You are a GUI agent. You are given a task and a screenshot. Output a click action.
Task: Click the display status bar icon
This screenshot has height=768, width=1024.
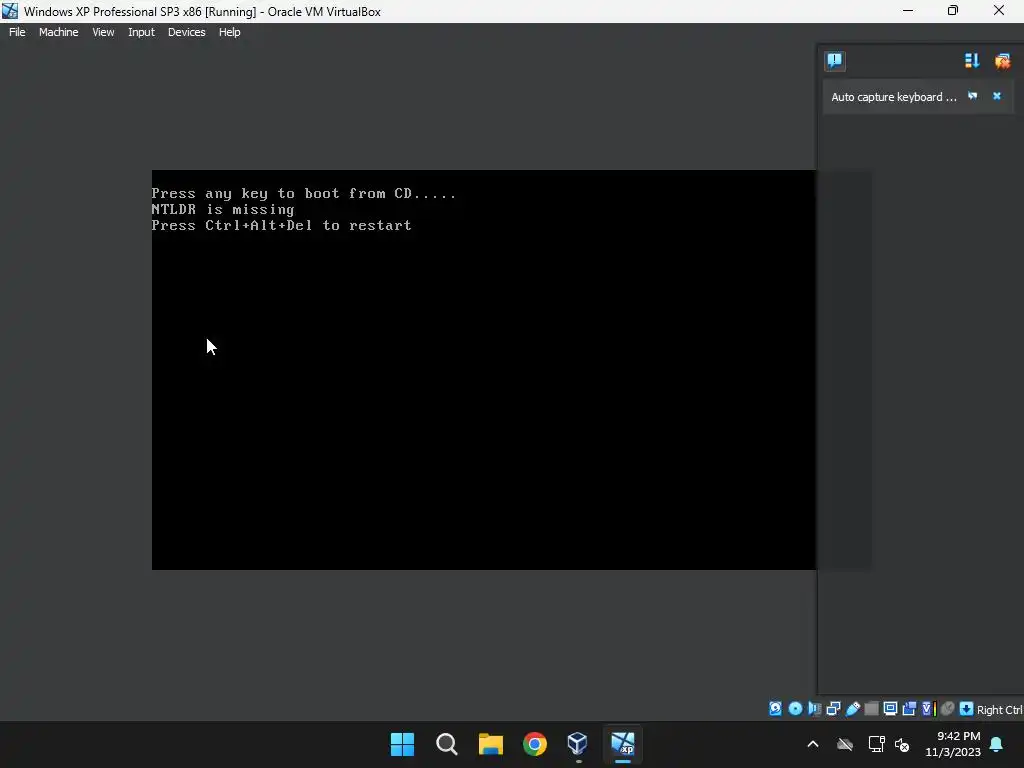point(890,709)
